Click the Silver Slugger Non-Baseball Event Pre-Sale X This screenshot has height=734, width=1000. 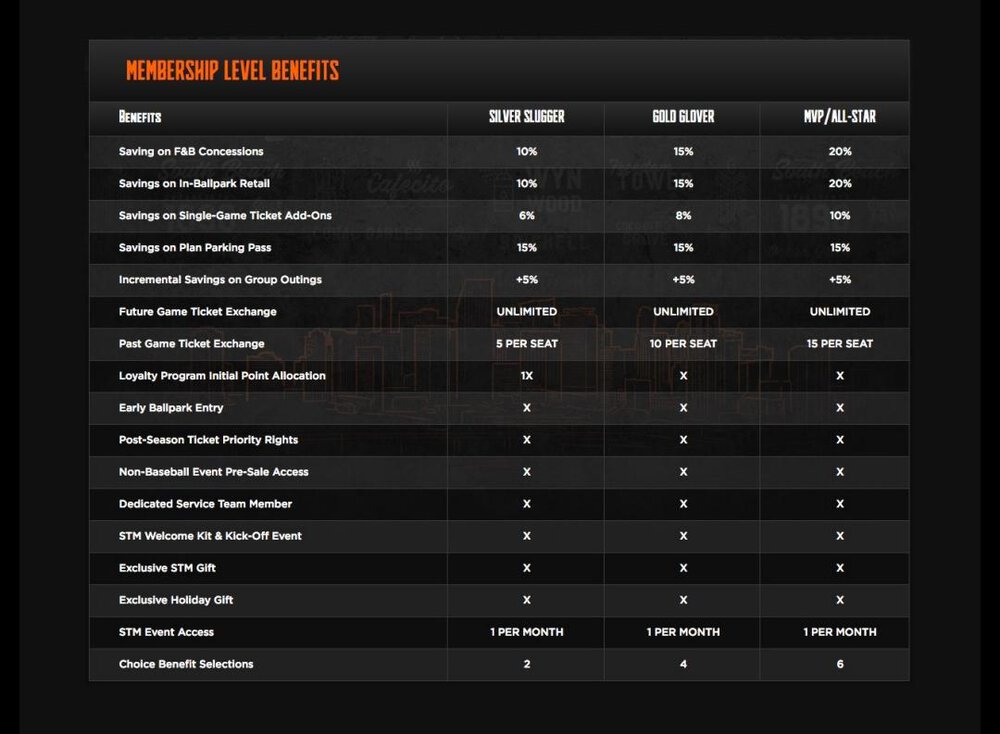point(527,472)
